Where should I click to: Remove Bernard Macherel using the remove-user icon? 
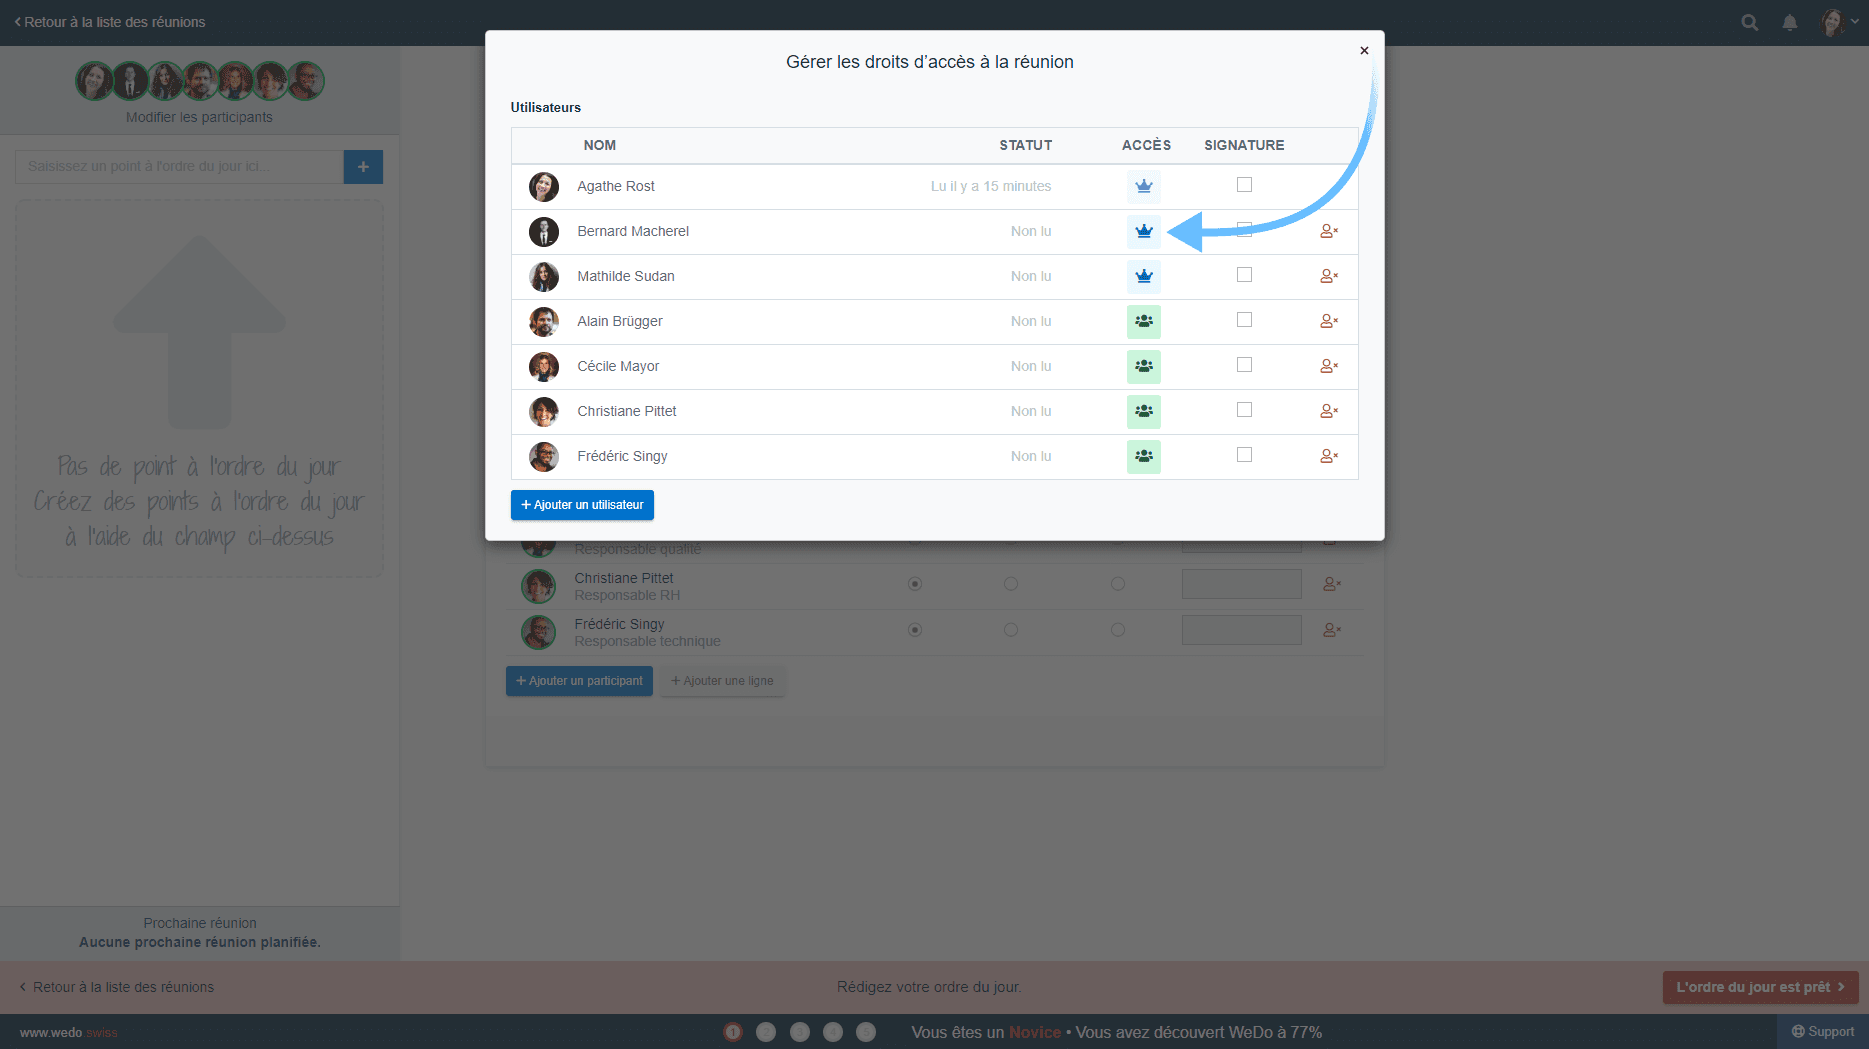(x=1328, y=232)
